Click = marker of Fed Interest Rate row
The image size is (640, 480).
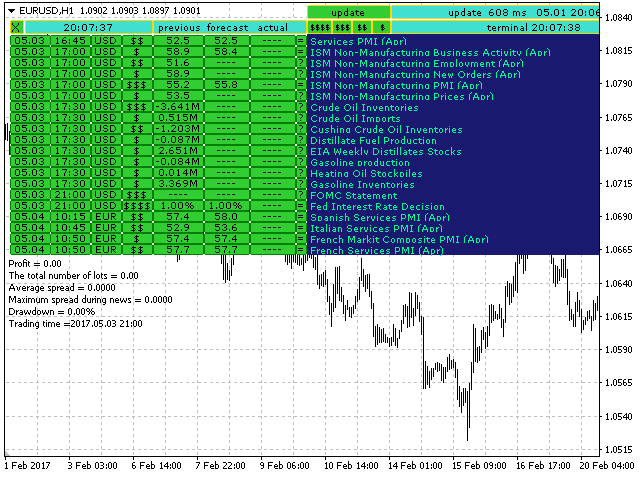pos(301,206)
